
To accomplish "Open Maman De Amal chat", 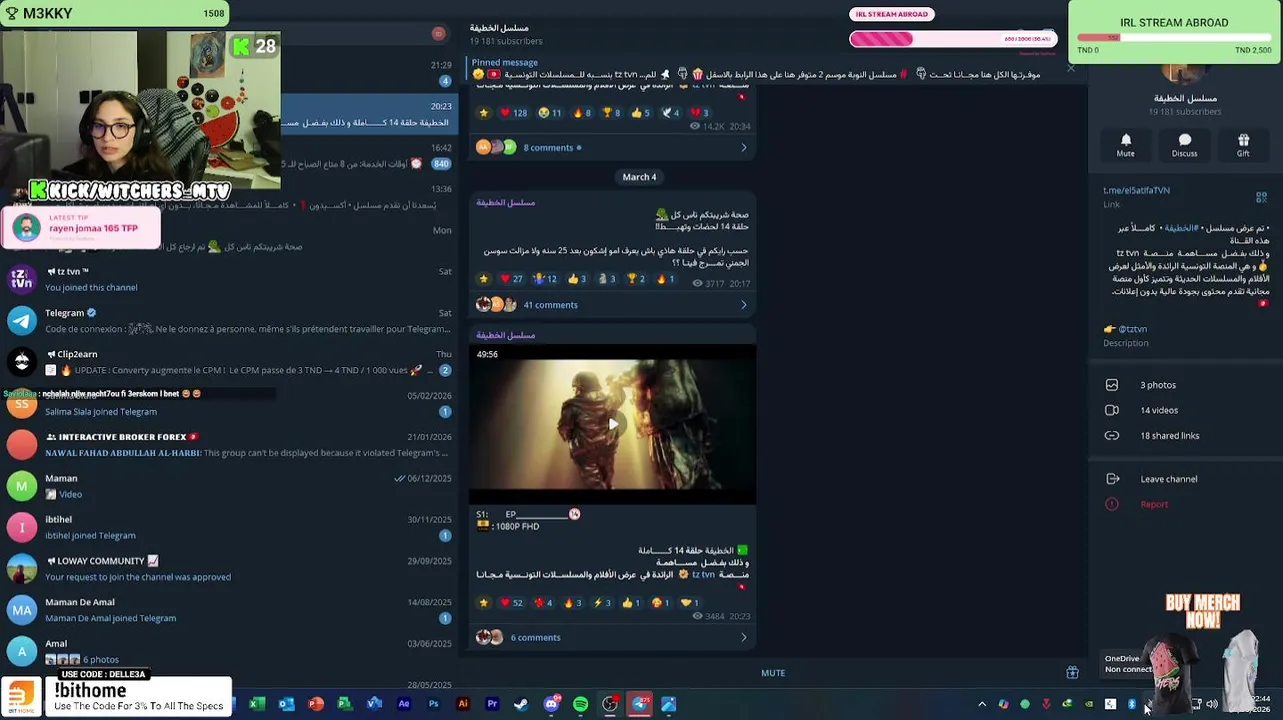I will pyautogui.click(x=228, y=609).
